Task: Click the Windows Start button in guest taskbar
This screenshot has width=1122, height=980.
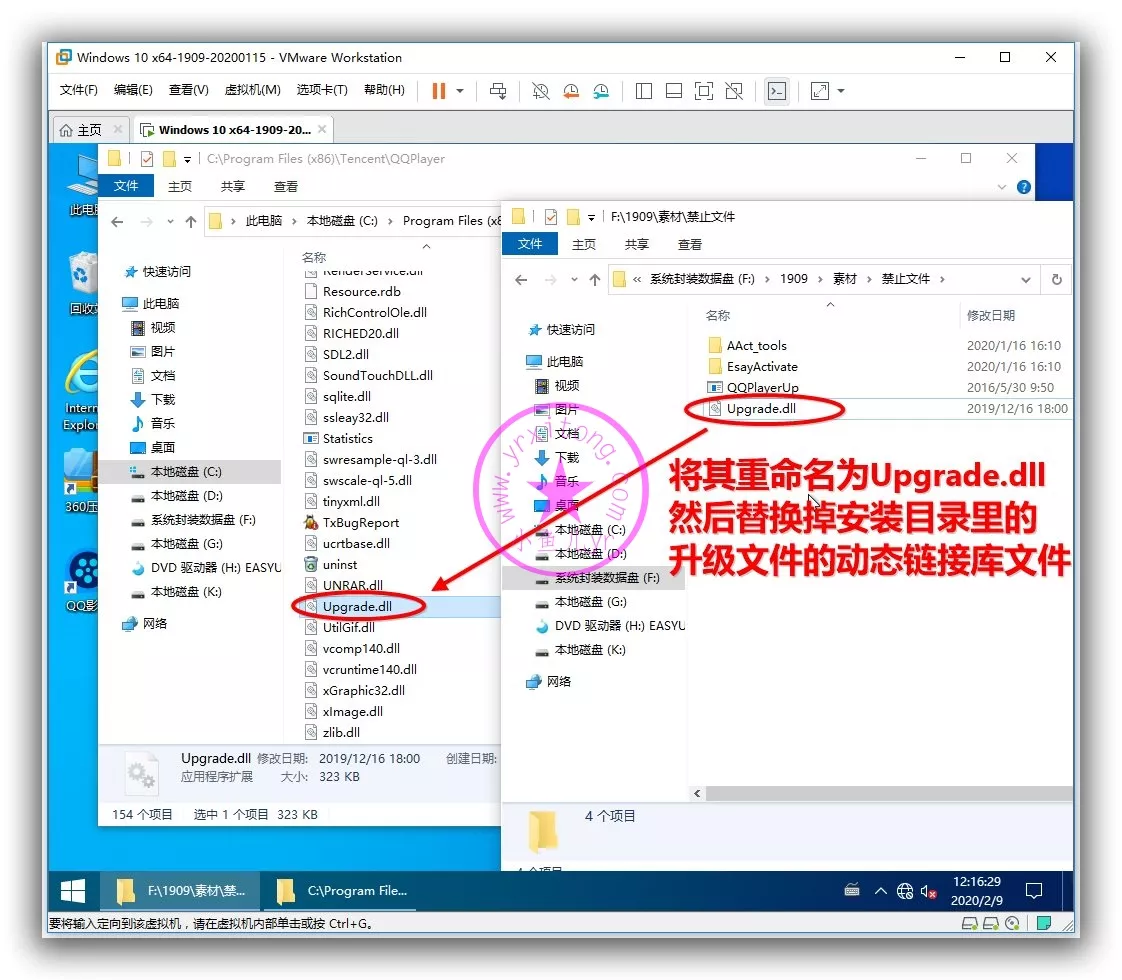Action: pyautogui.click(x=73, y=890)
